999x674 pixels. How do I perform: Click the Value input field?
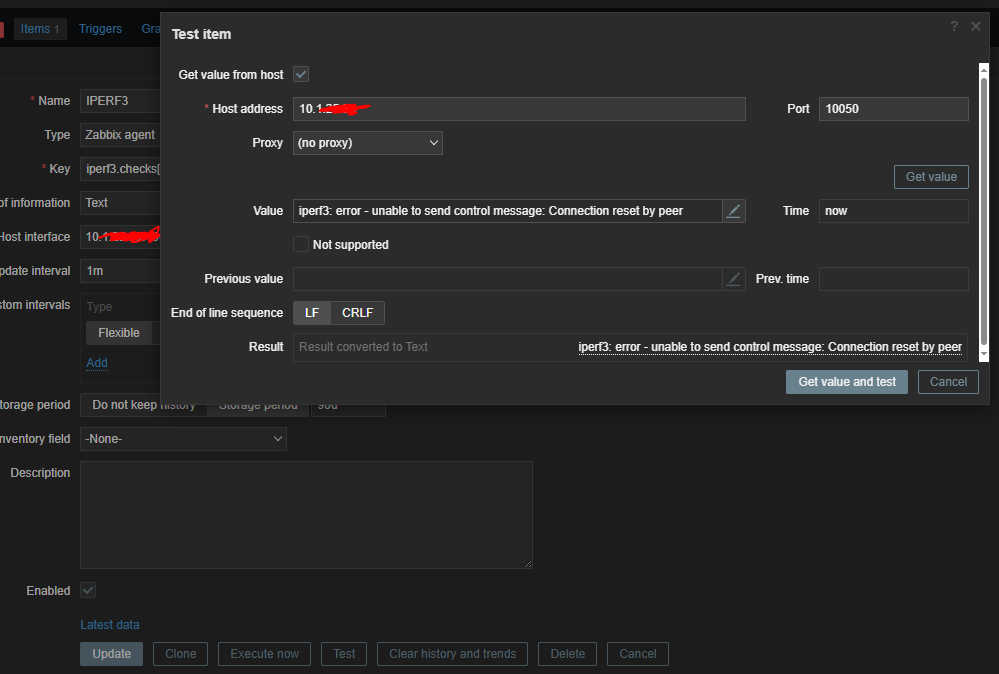(x=508, y=211)
